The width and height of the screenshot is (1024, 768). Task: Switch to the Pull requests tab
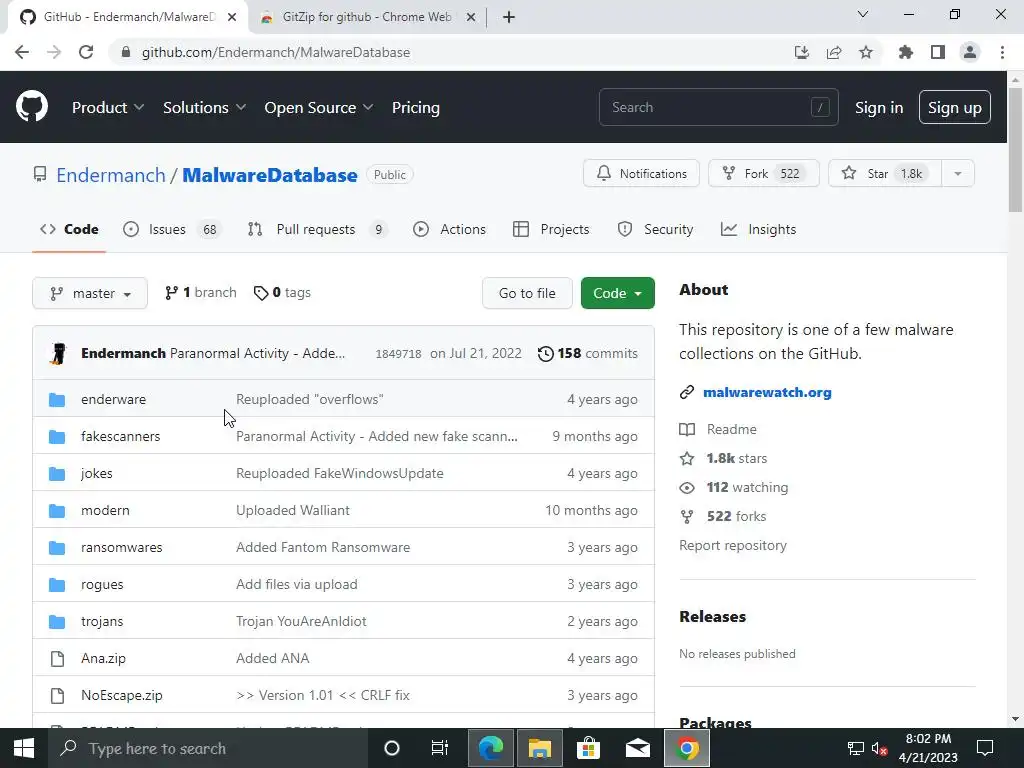pyautogui.click(x=317, y=229)
